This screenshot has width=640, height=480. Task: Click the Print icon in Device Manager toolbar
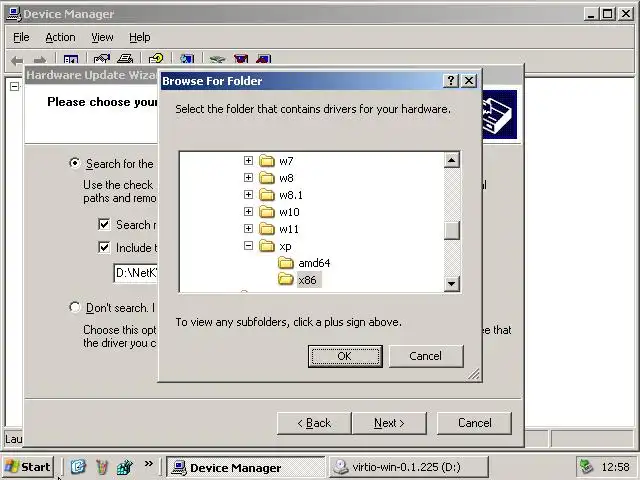(x=124, y=60)
